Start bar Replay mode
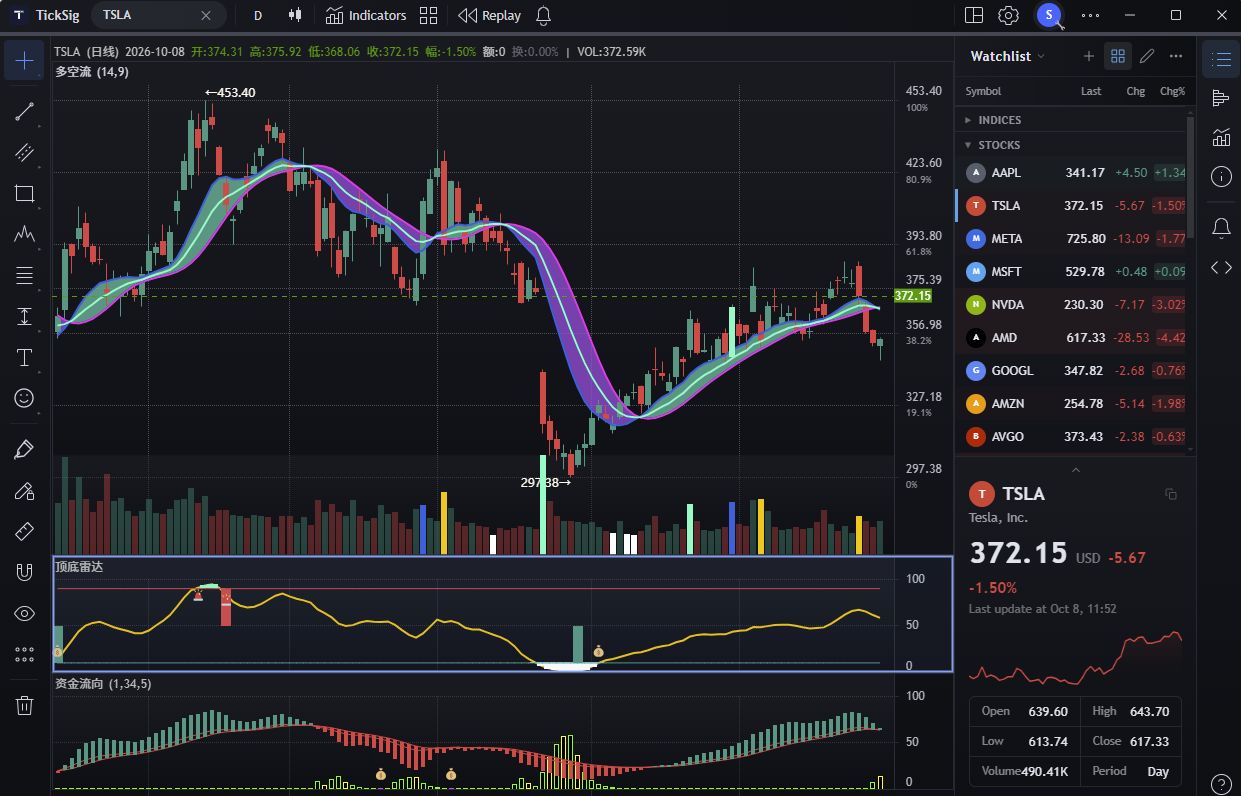This screenshot has height=796, width=1241. (489, 15)
